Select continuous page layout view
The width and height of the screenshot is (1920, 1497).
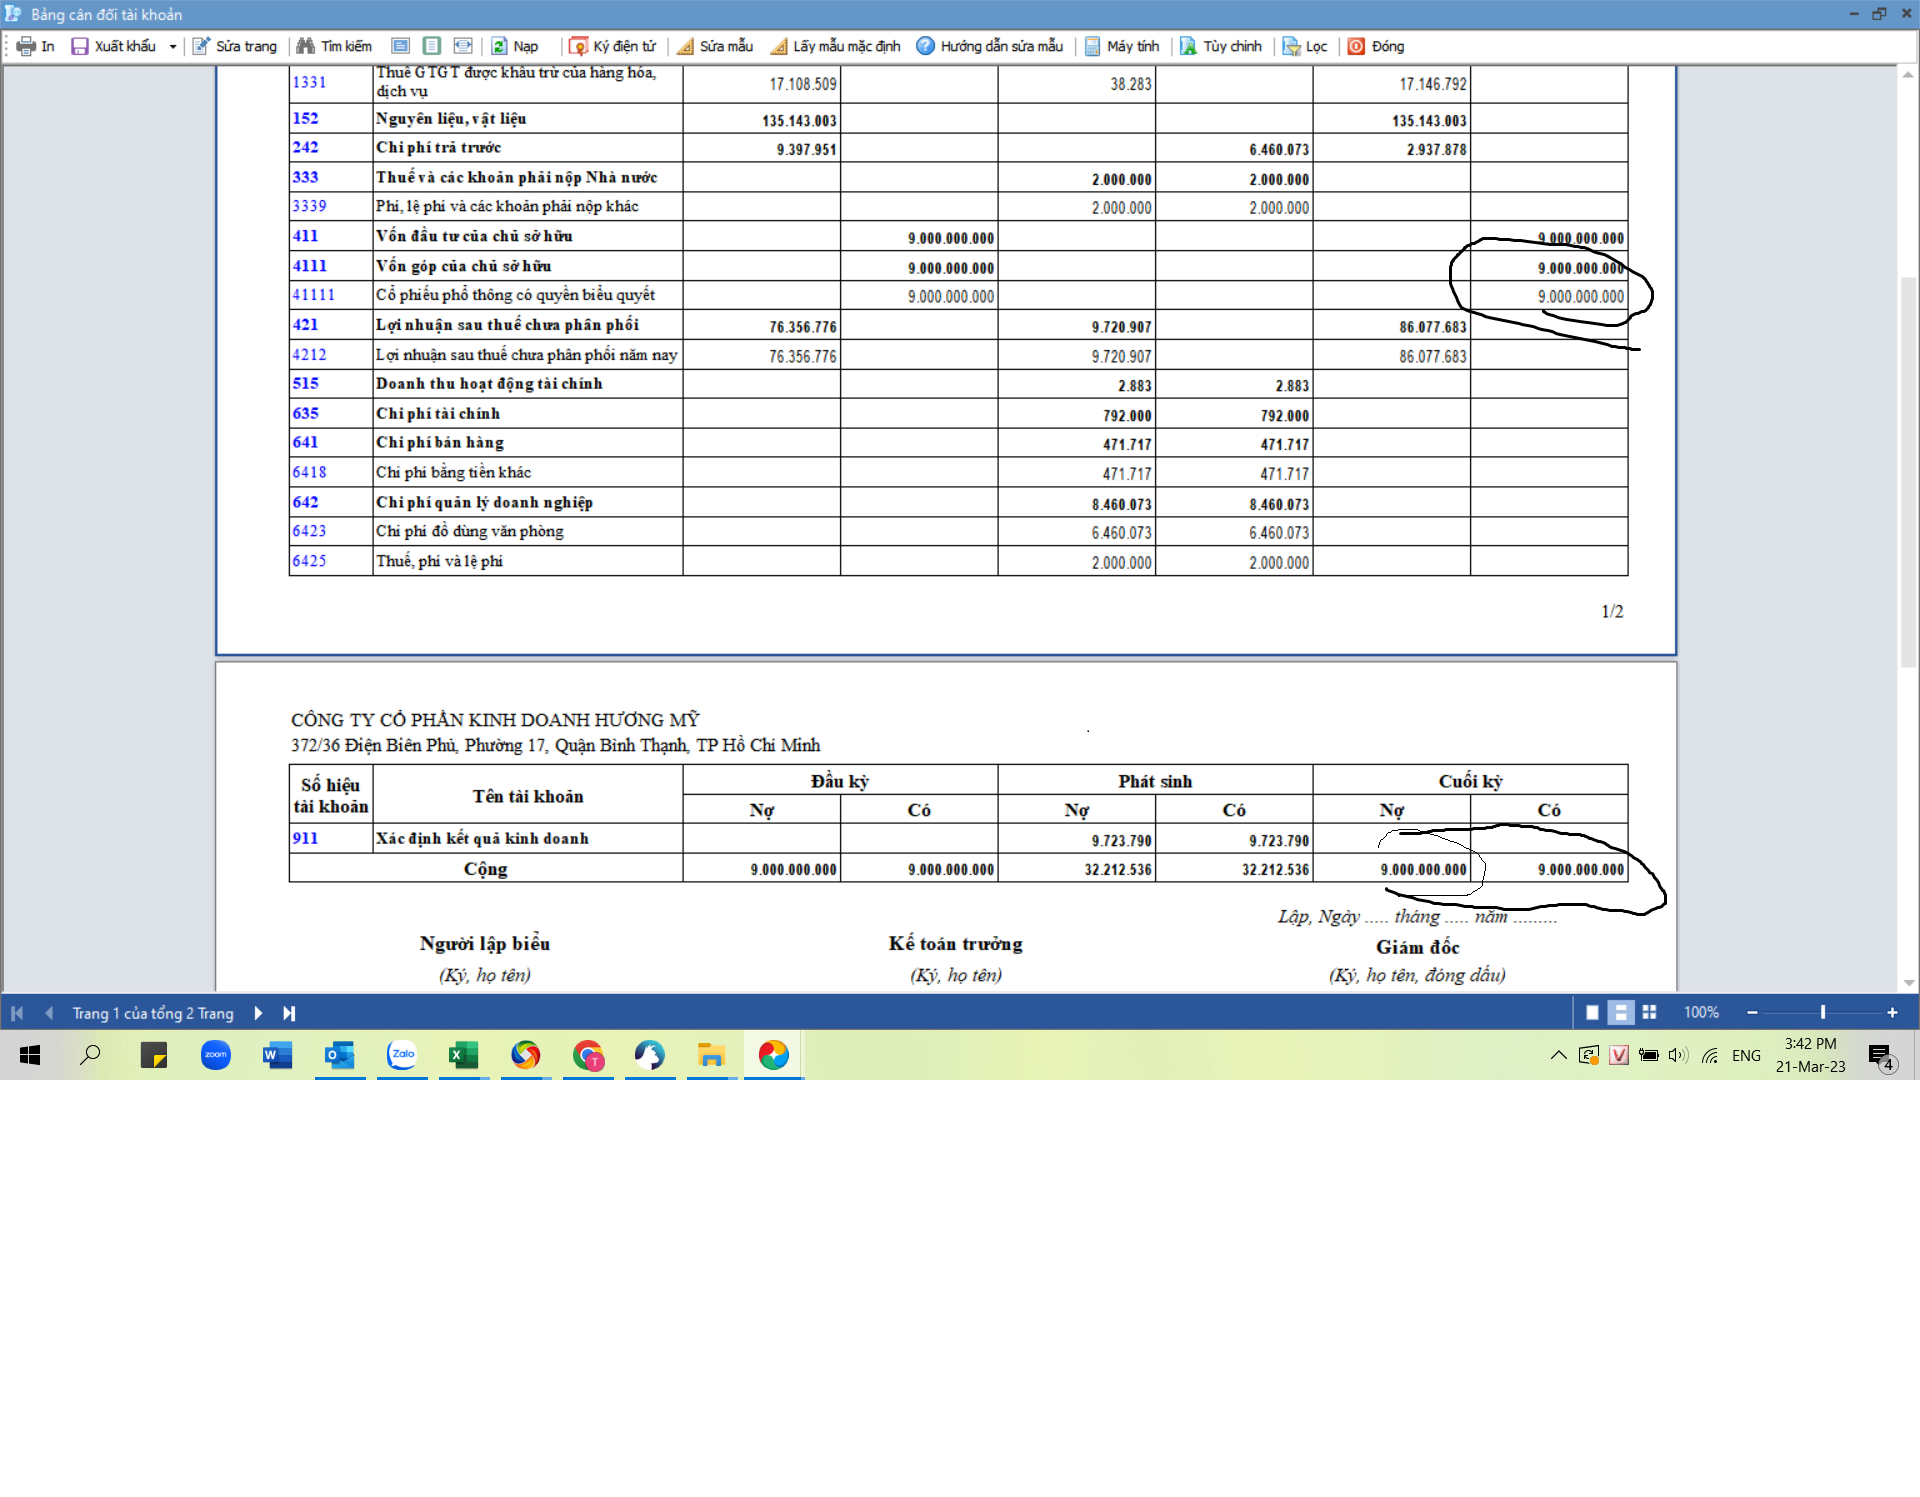pyautogui.click(x=1620, y=1012)
